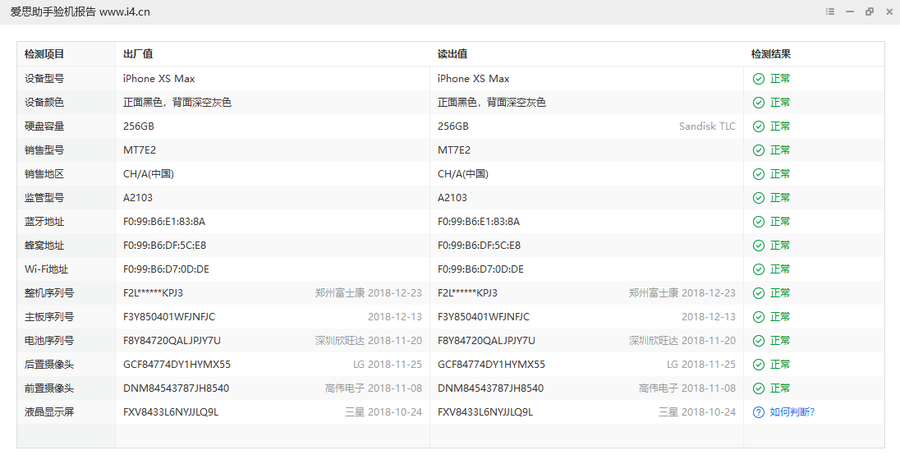Click the 出厂值 column header
Image resolution: width=900 pixels, height=455 pixels.
138,54
